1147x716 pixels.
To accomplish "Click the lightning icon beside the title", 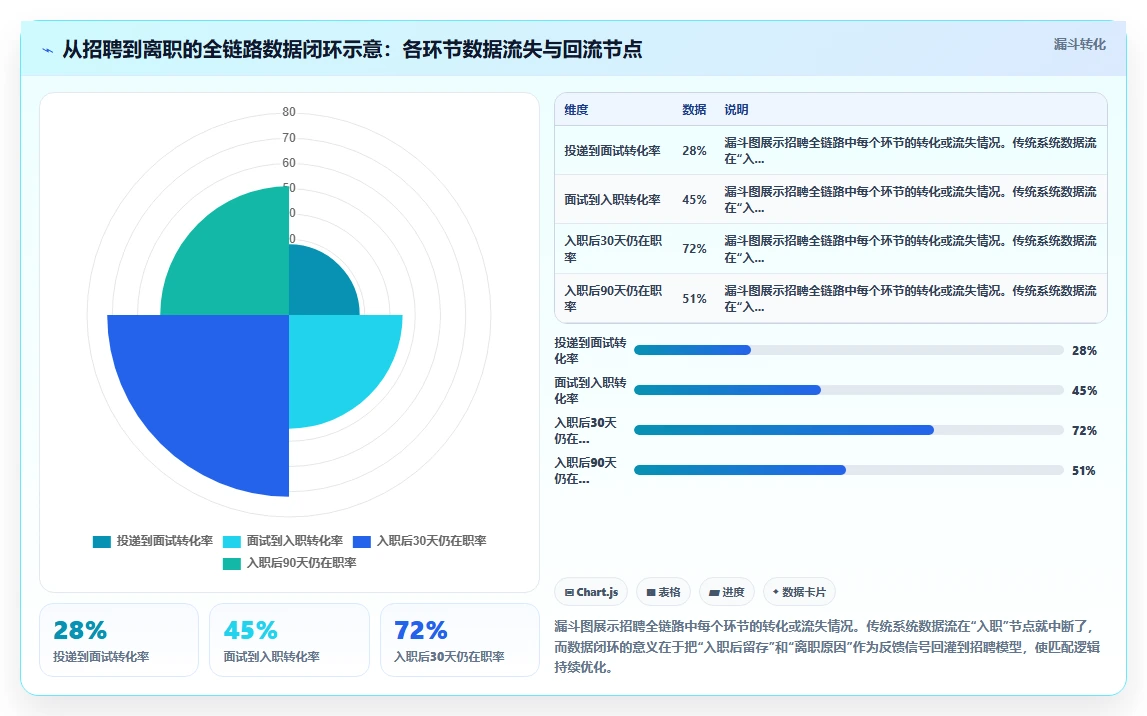I will (48, 50).
